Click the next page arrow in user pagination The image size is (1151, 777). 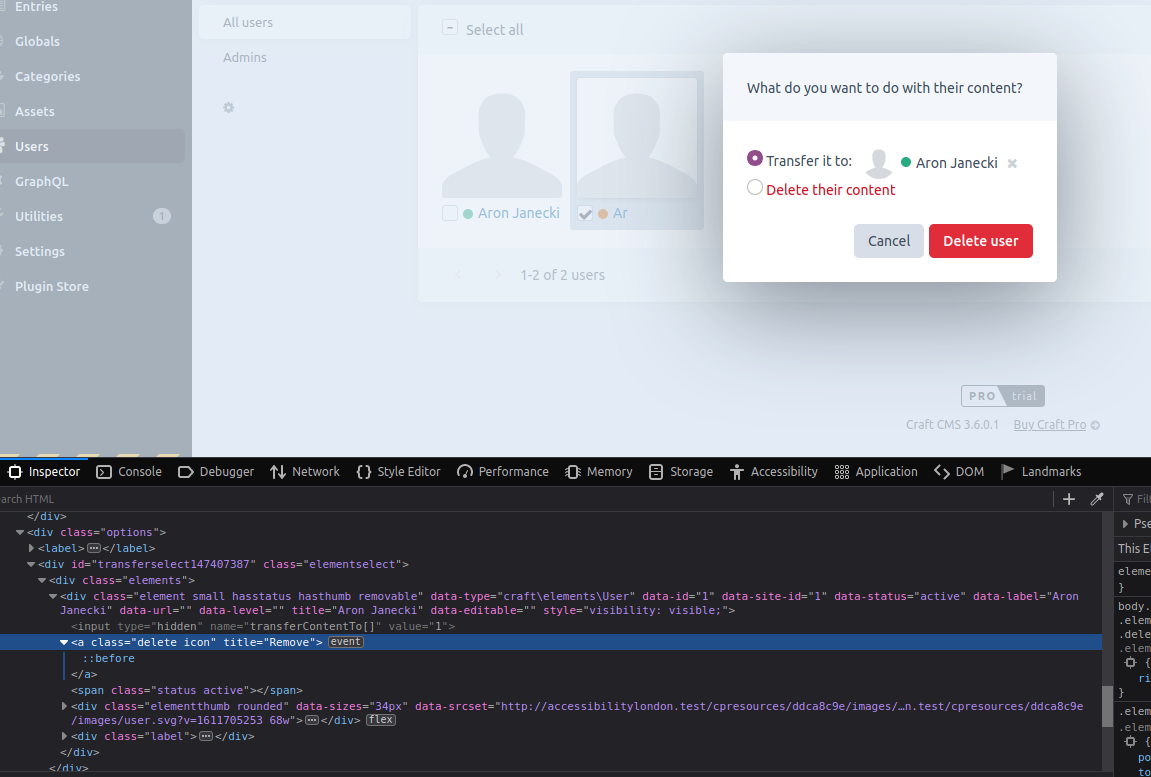497,274
